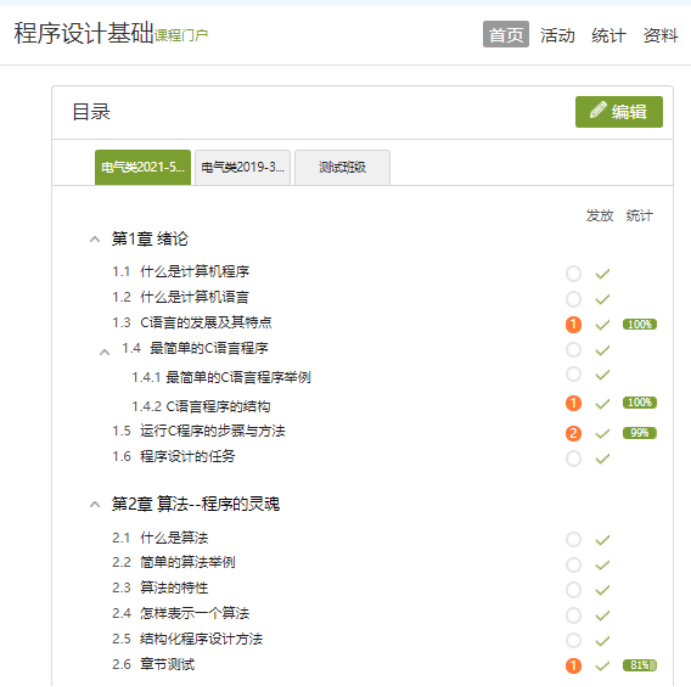Collapse 第2章 算法--程序的灵魂 chapter
Image resolution: width=691 pixels, height=687 pixels.
point(95,505)
